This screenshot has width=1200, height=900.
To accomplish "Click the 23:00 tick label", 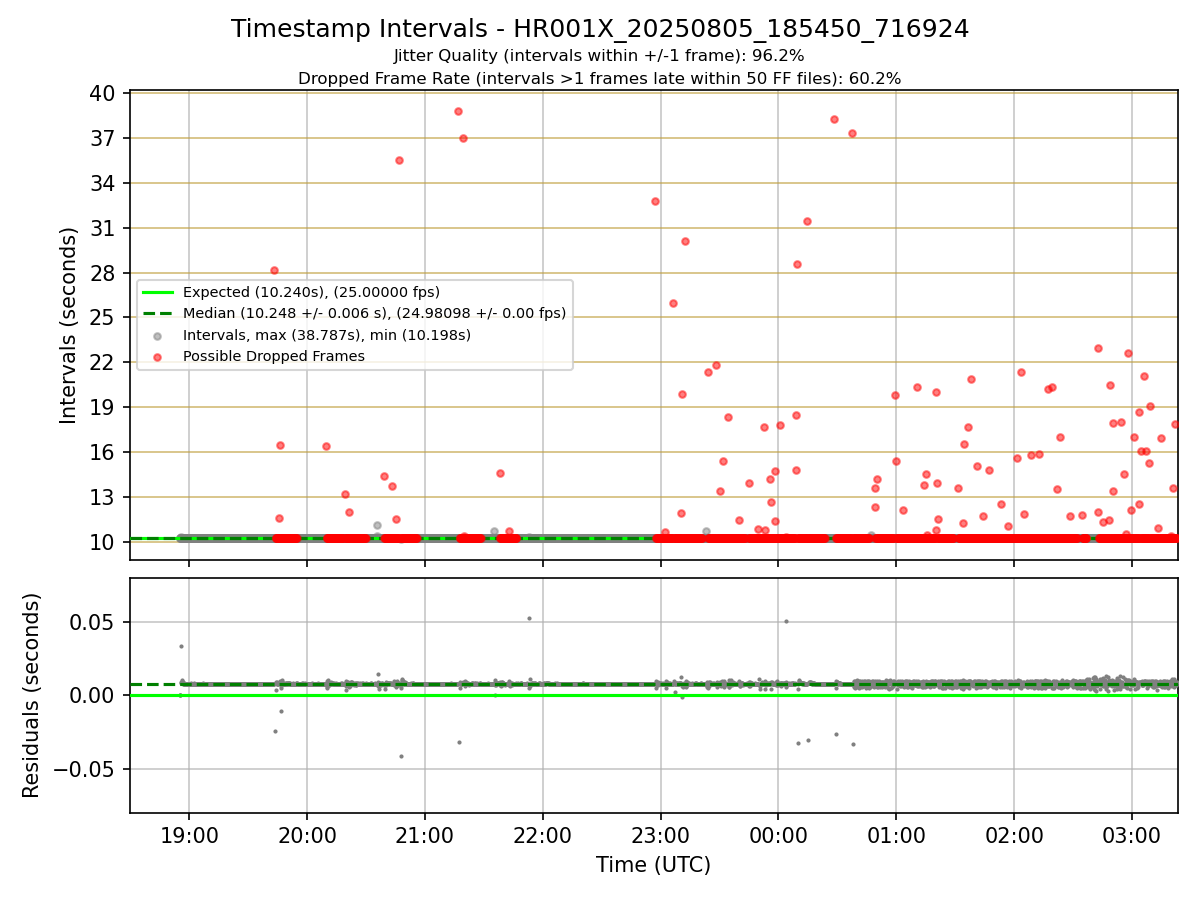I will click(660, 835).
